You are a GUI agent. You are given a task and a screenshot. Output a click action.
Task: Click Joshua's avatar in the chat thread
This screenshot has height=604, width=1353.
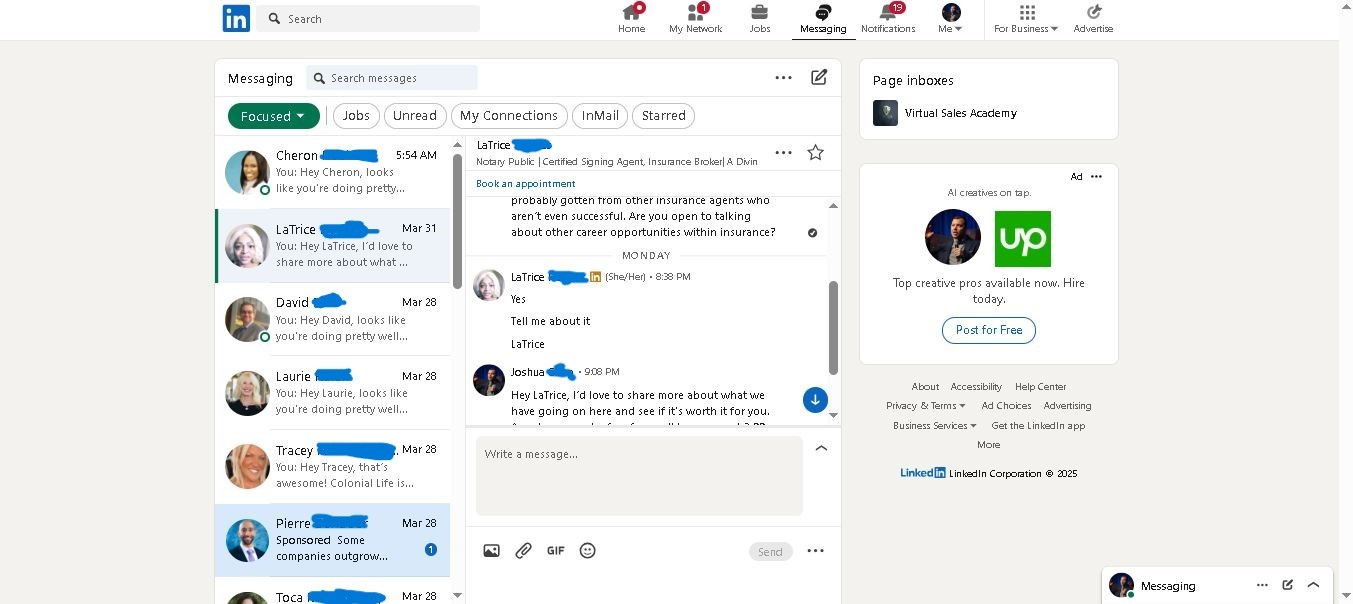[x=488, y=380]
